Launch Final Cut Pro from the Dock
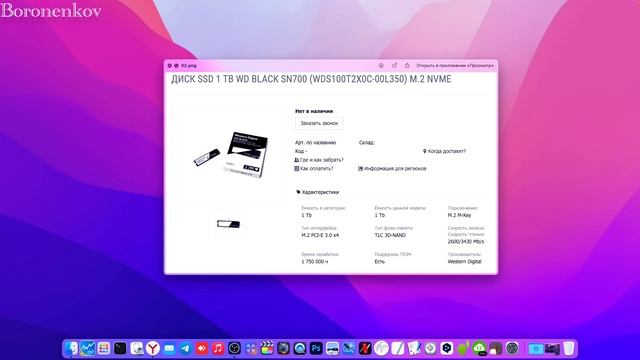This screenshot has height=360, width=640. click(267, 348)
